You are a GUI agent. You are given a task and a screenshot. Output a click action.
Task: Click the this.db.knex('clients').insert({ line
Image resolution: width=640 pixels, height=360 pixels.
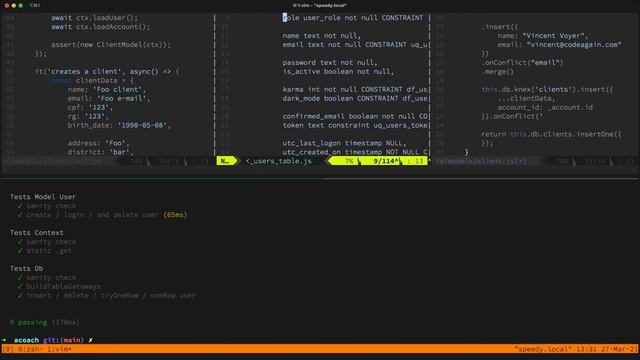pos(547,89)
